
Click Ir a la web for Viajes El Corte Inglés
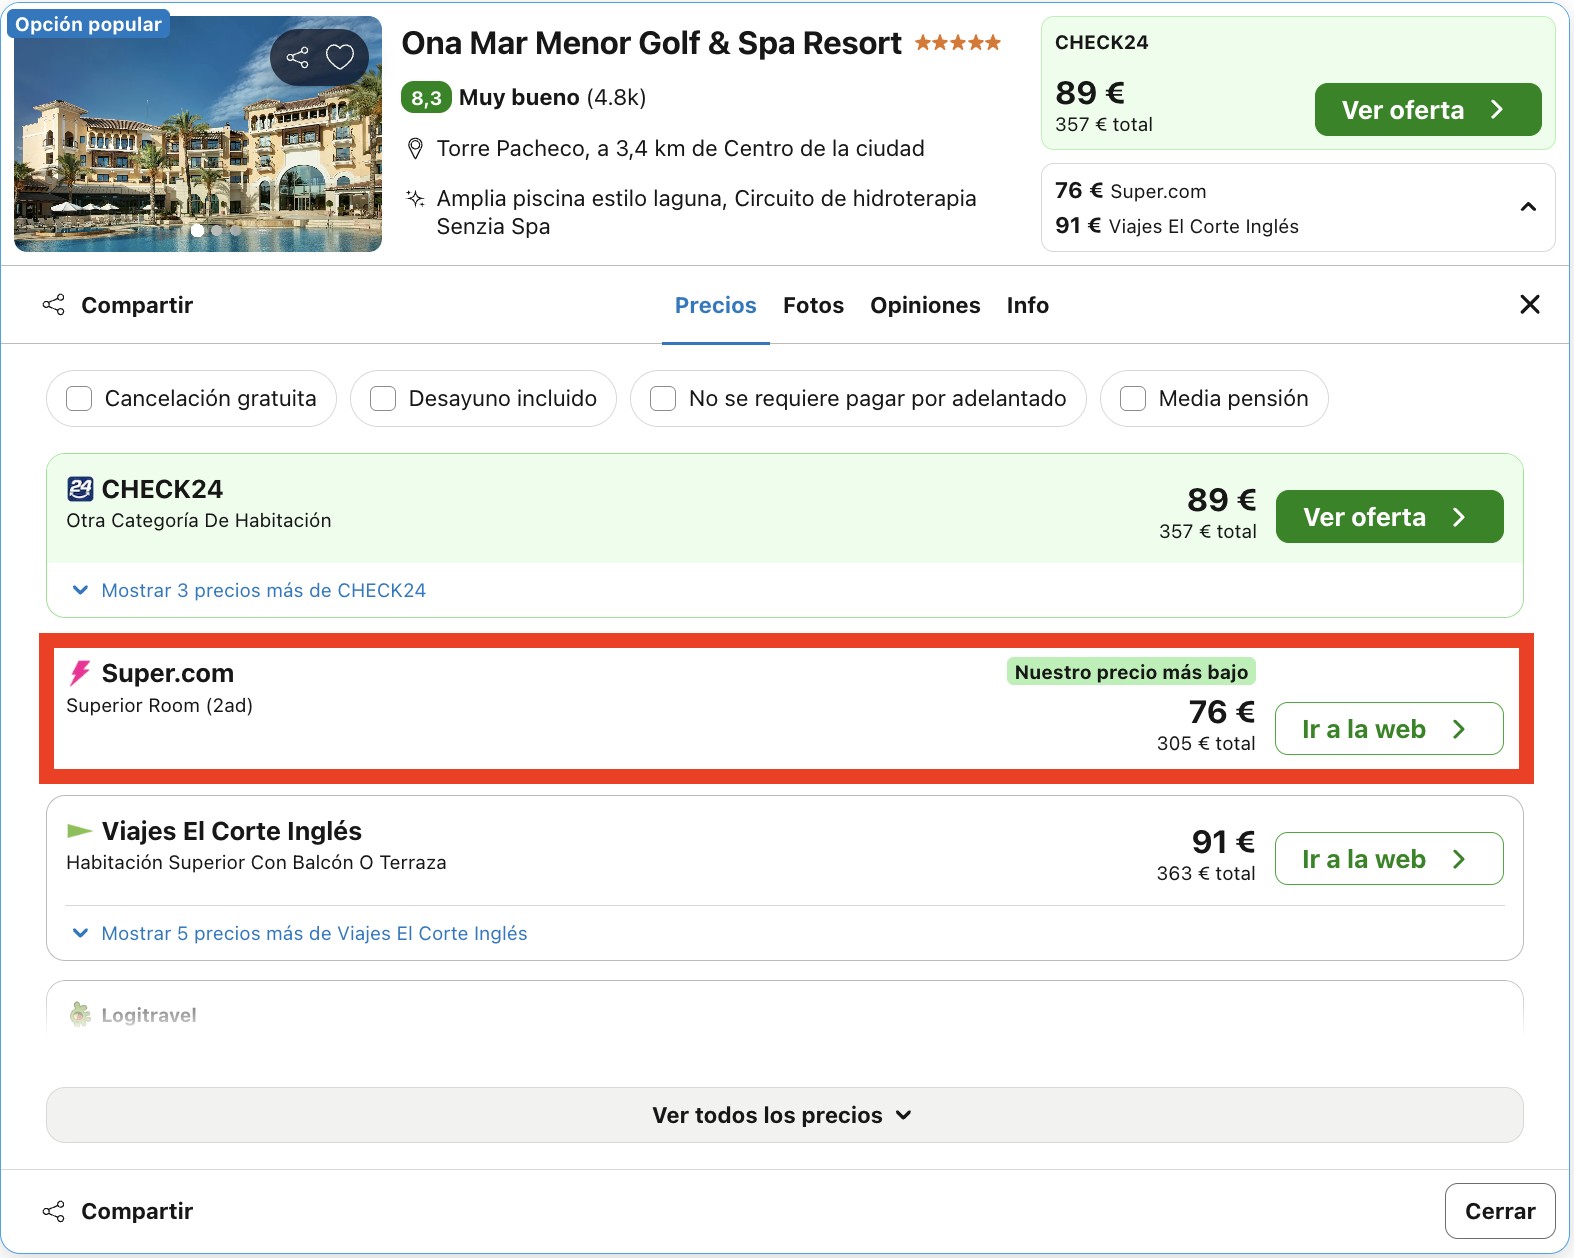1390,859
